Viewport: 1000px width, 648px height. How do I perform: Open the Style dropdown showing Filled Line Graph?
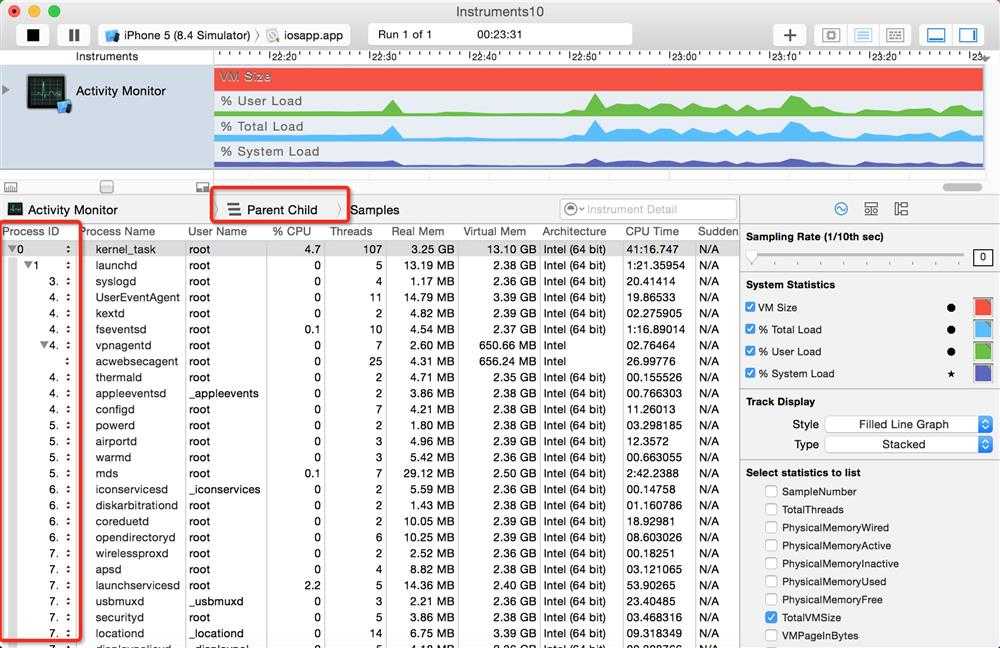[x=909, y=424]
